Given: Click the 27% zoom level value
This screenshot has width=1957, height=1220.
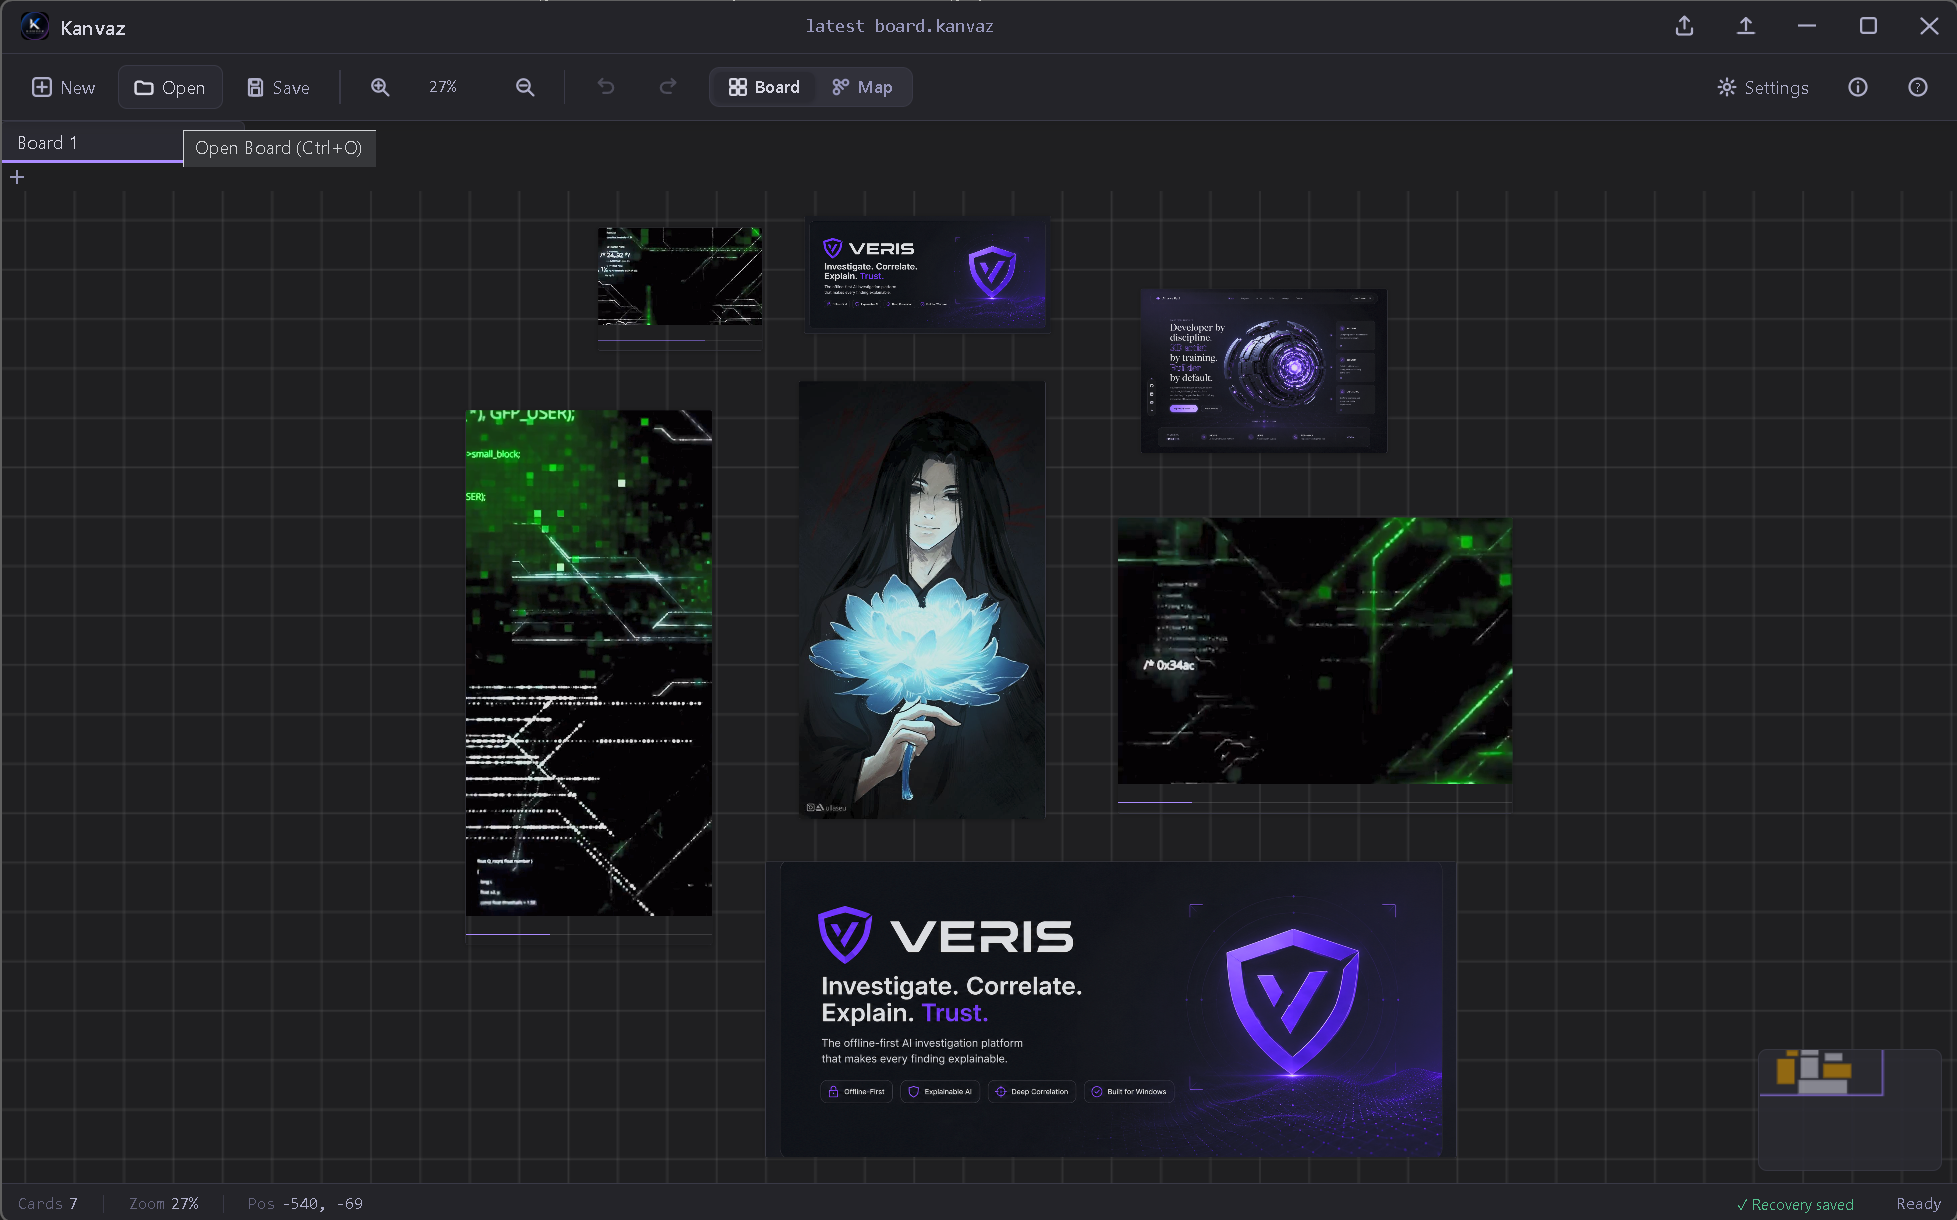Looking at the screenshot, I should pos(443,88).
